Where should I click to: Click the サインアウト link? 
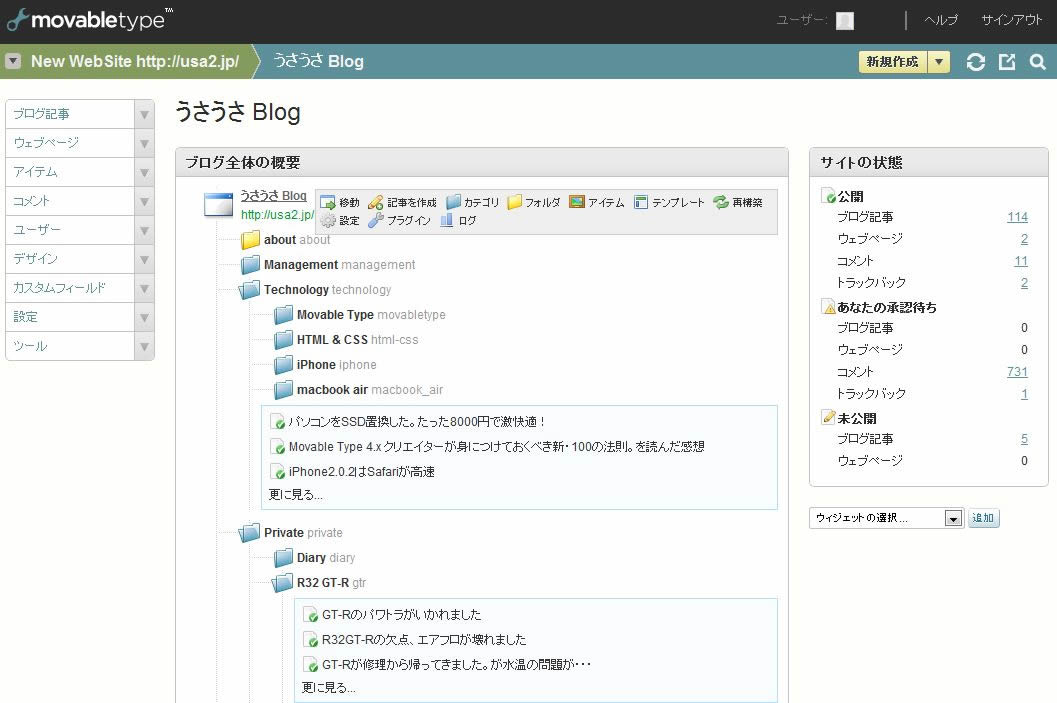point(1012,20)
